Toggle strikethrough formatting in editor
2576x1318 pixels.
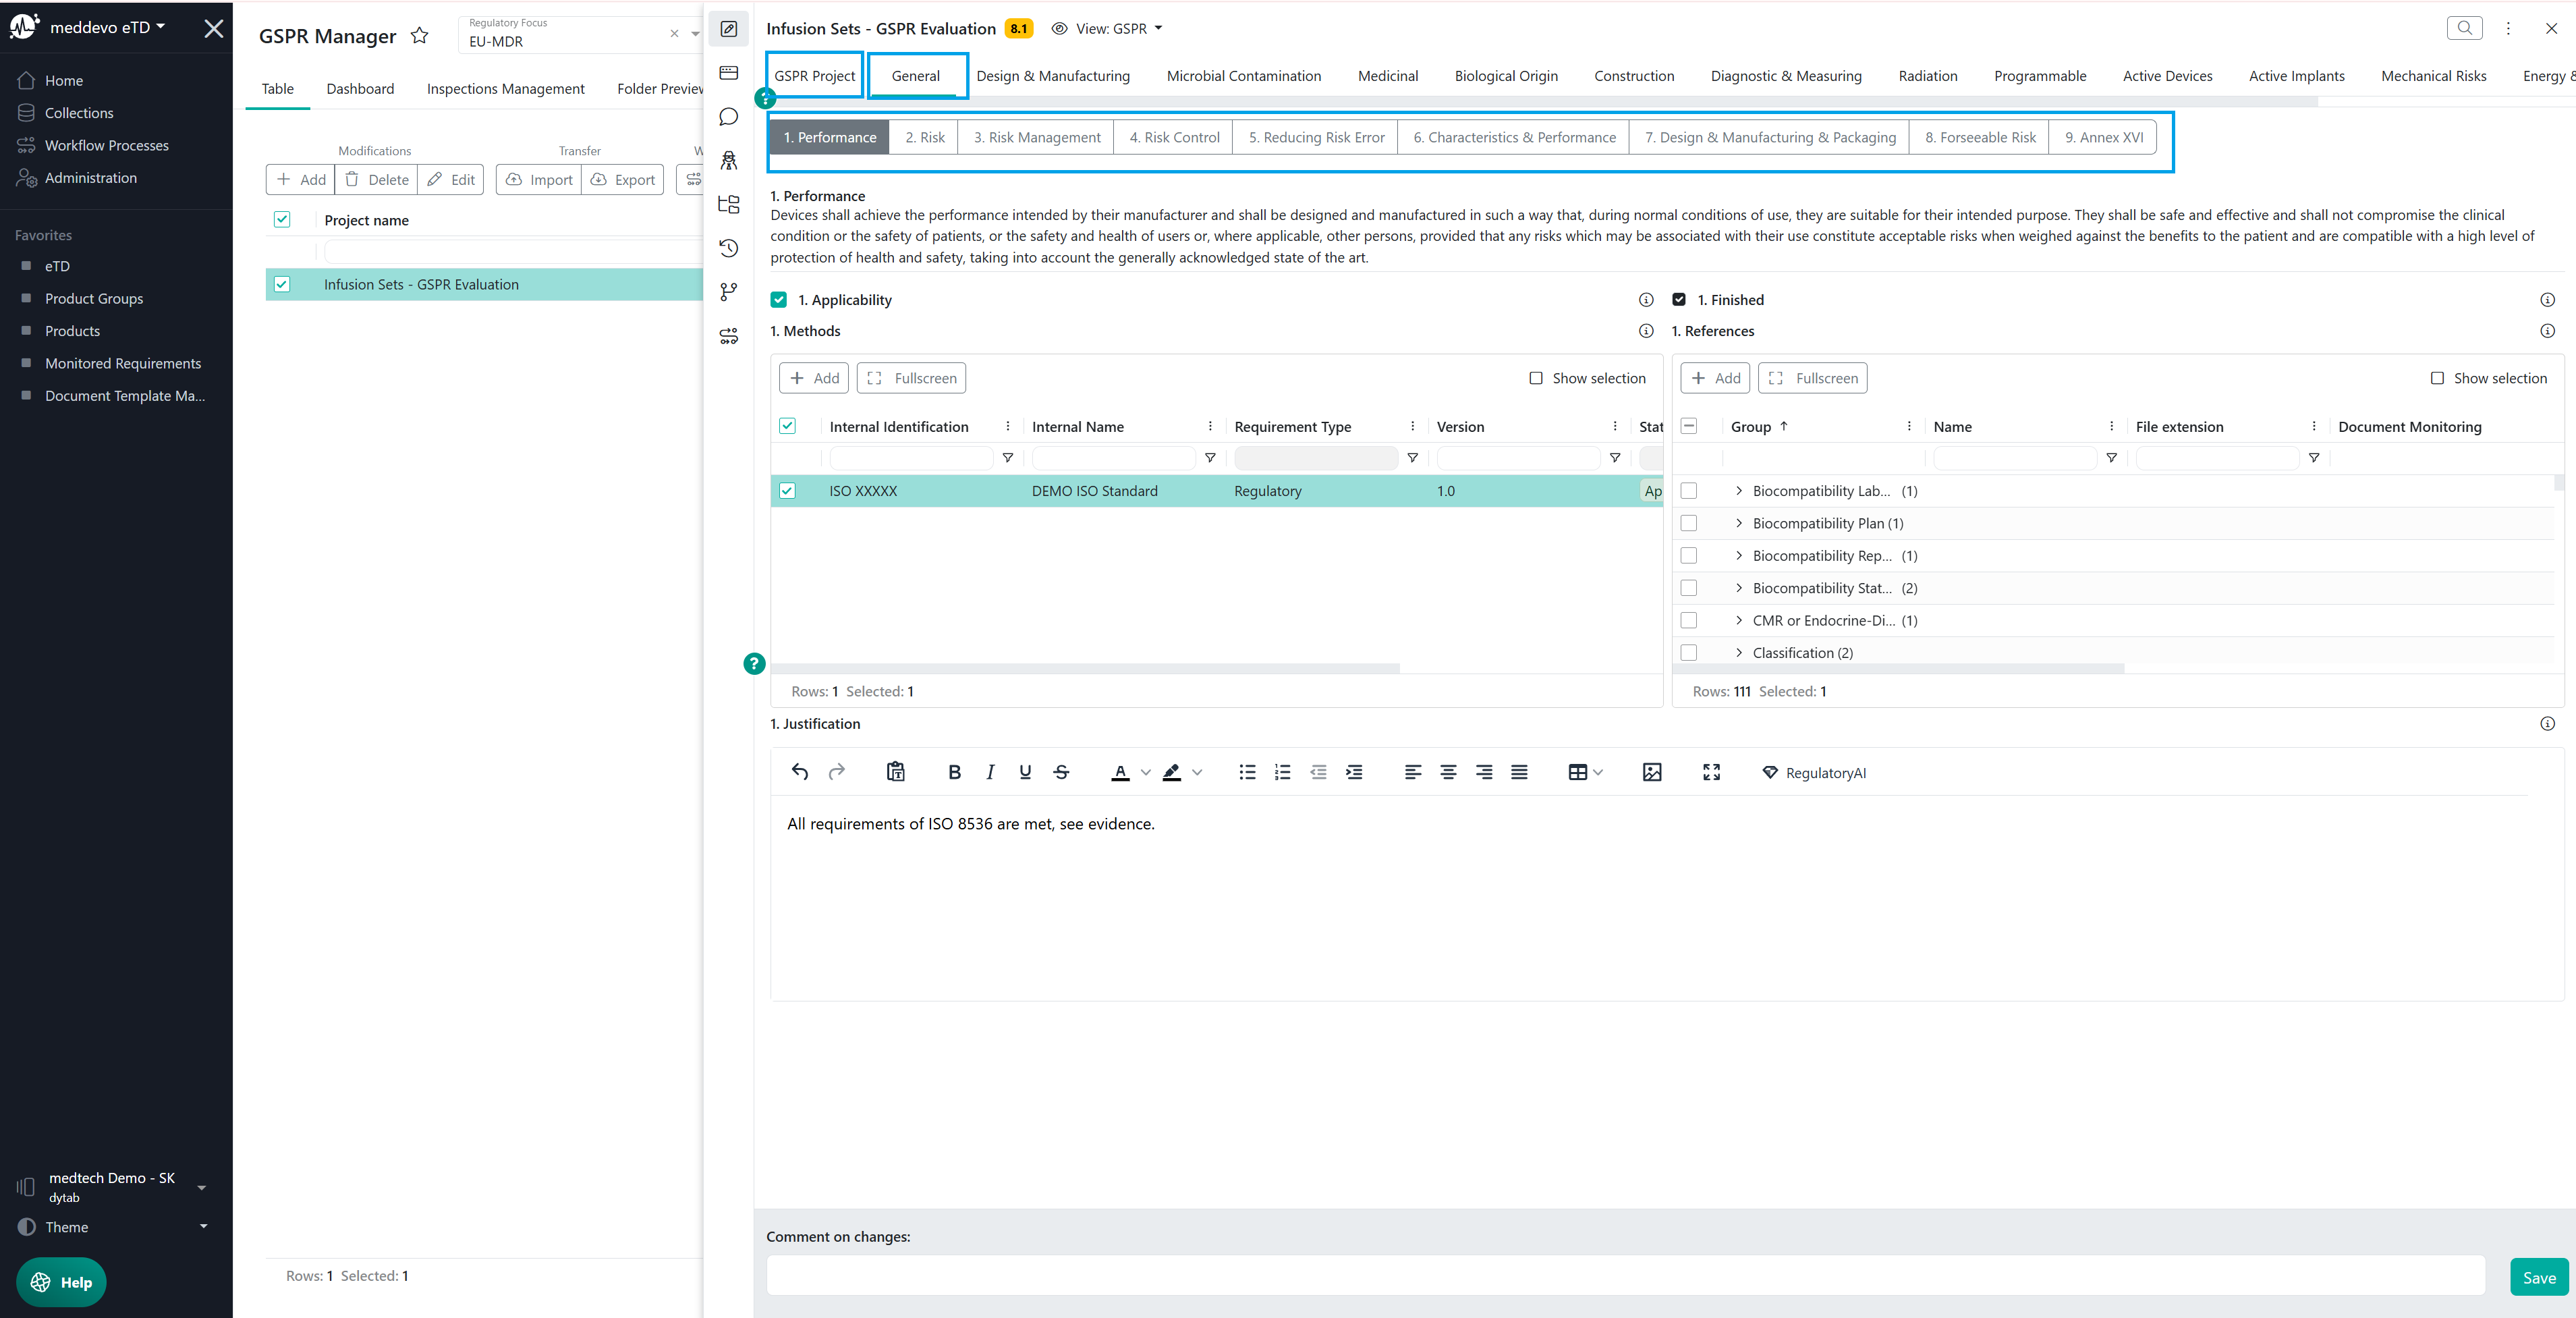point(1061,772)
